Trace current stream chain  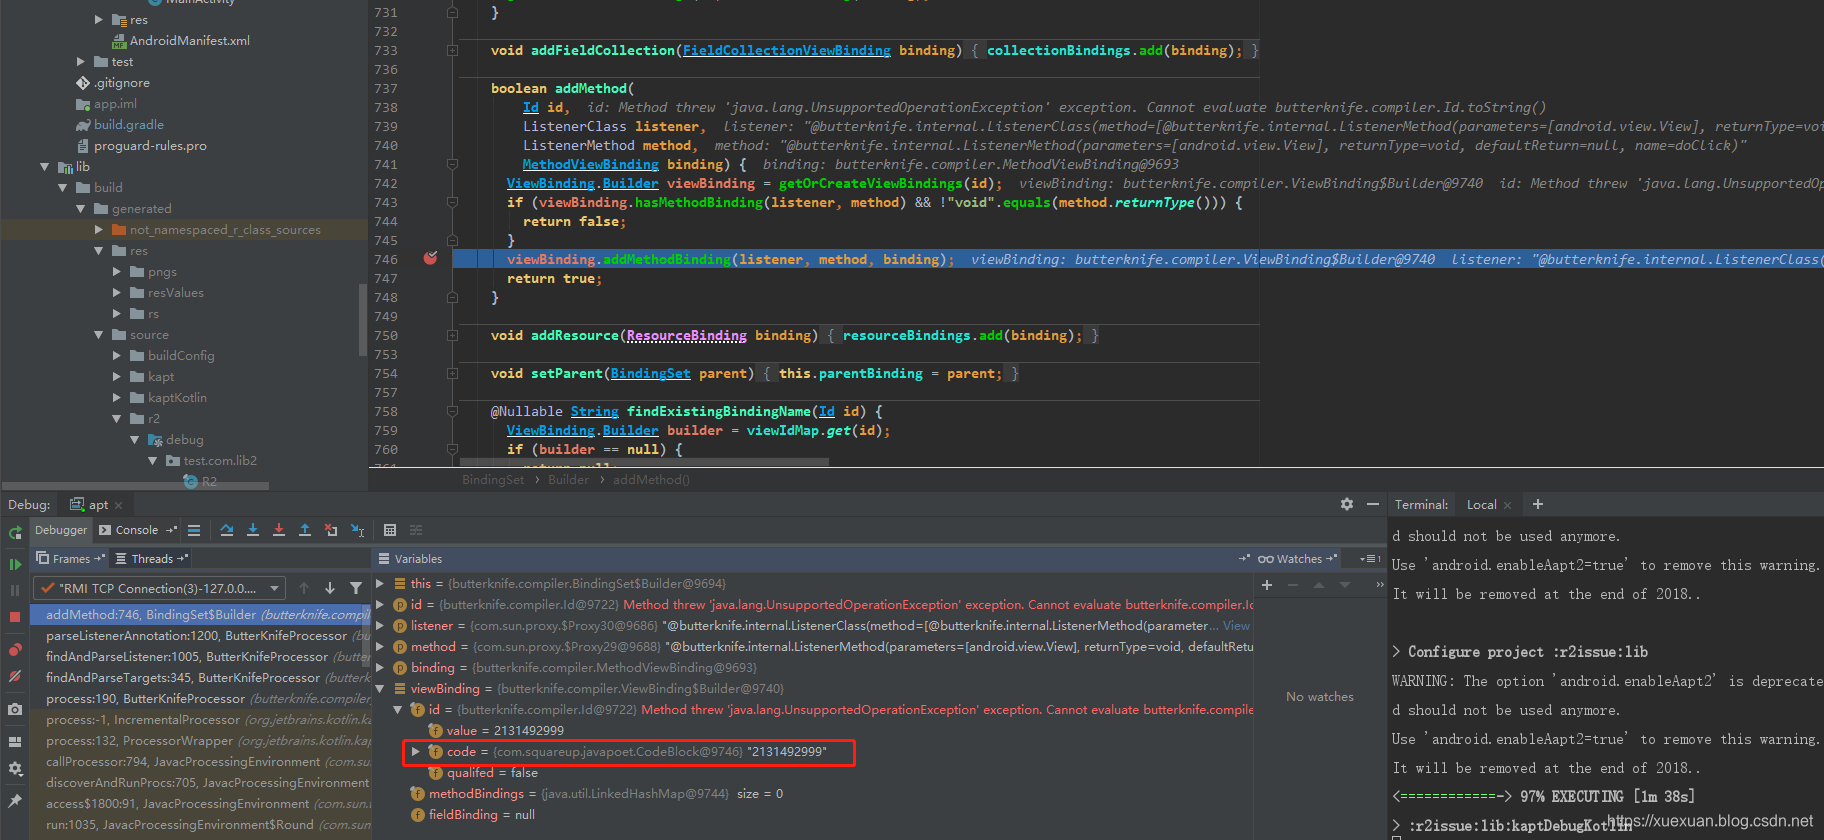point(416,530)
